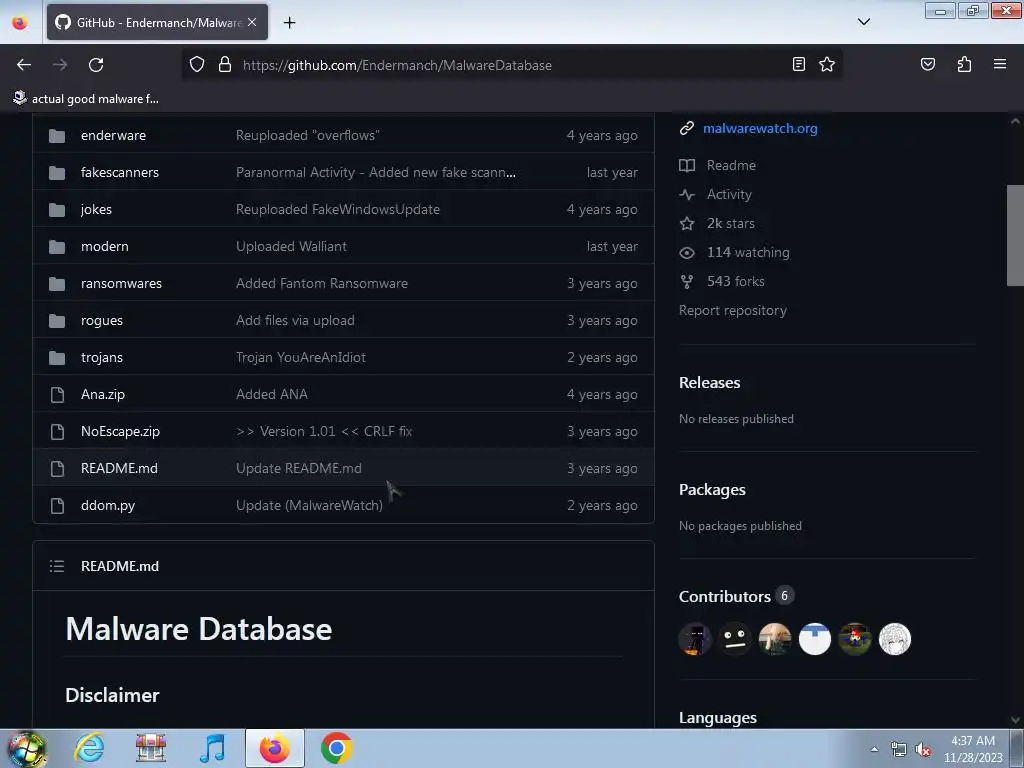Open the first contributor avatar

(695, 639)
